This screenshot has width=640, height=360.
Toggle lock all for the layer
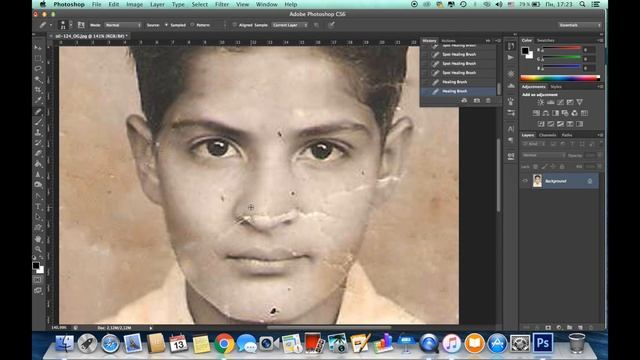(x=562, y=167)
